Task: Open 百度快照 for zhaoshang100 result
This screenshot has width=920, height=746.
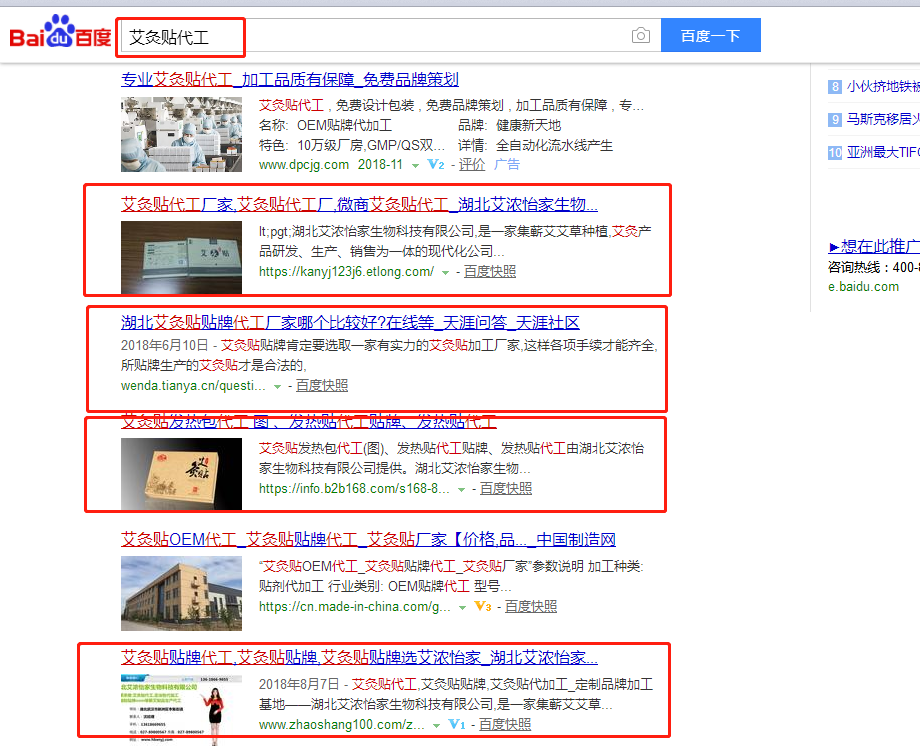Action: 505,724
